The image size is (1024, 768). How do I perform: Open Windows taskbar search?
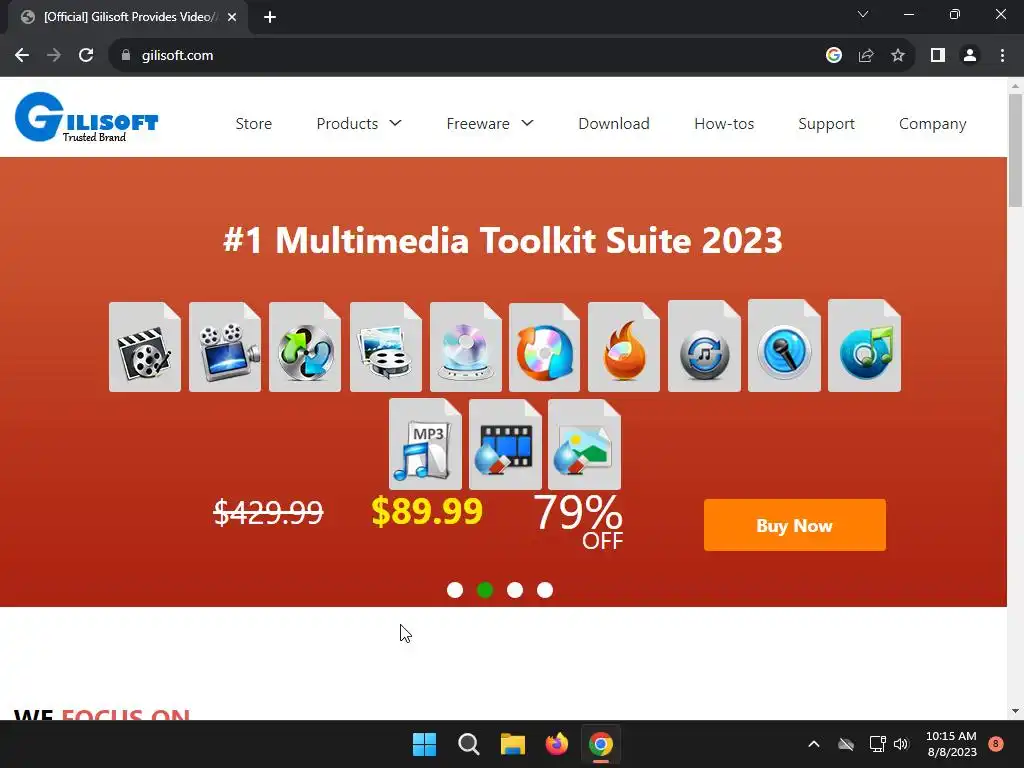(469, 744)
